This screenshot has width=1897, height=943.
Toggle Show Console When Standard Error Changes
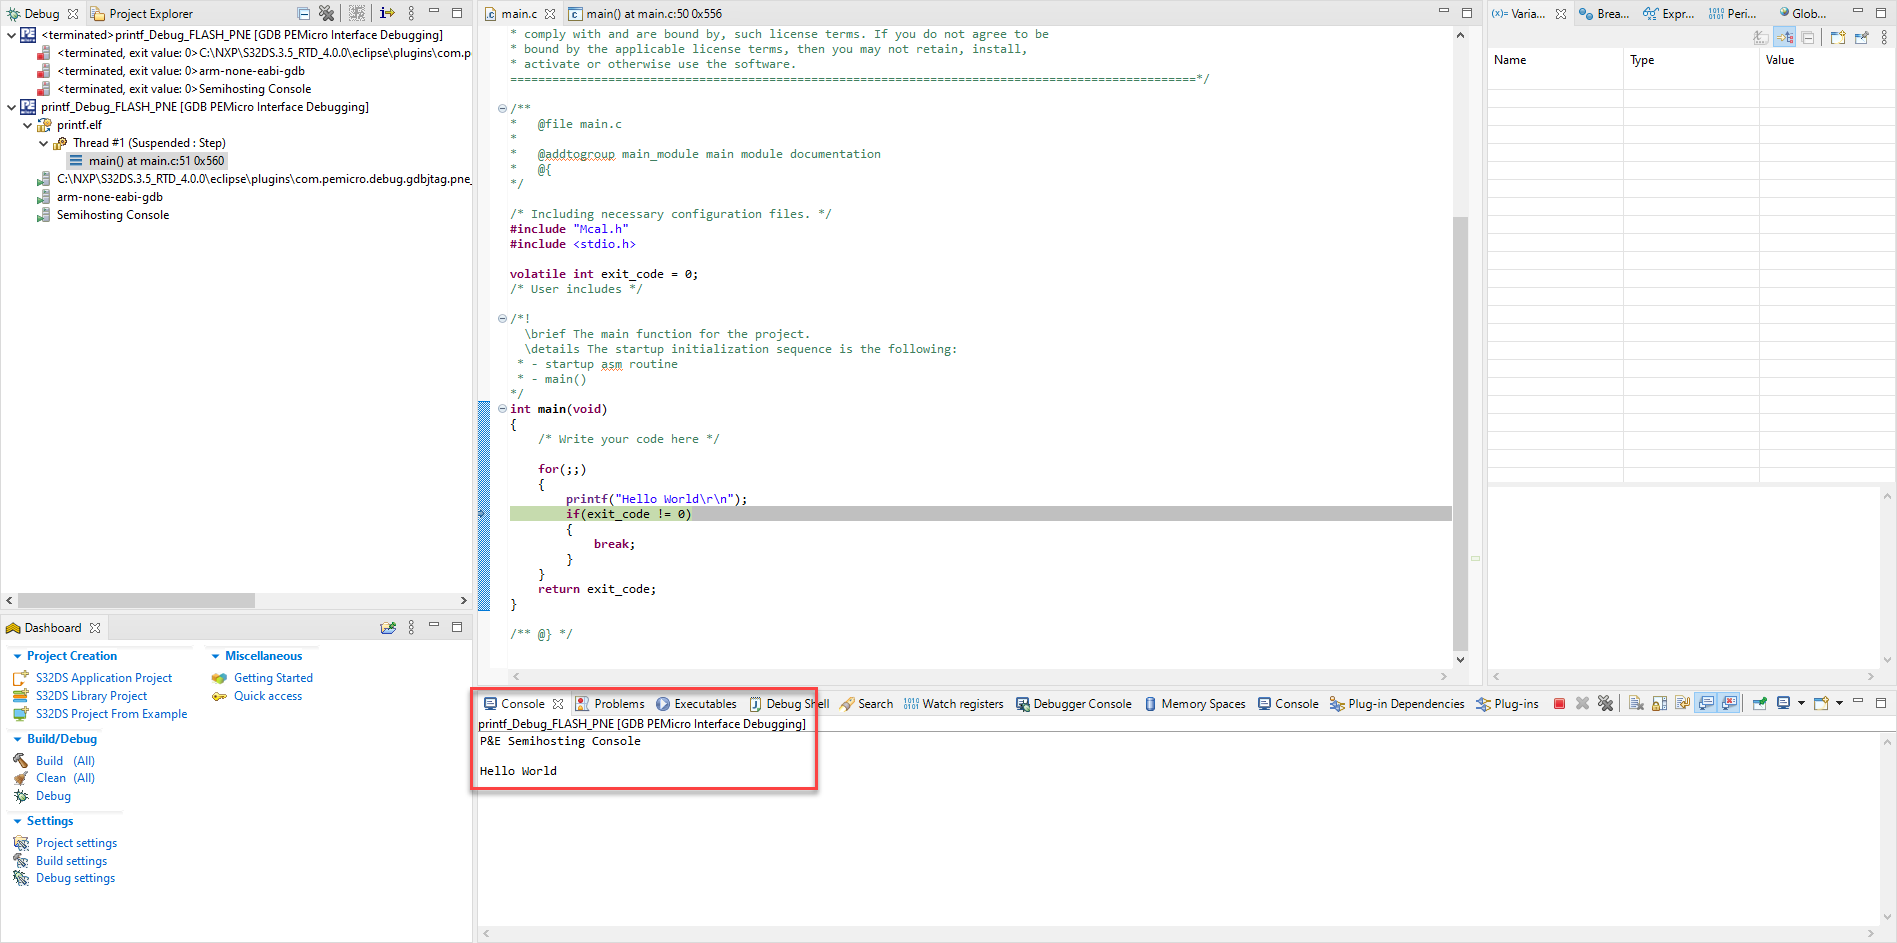[1729, 704]
